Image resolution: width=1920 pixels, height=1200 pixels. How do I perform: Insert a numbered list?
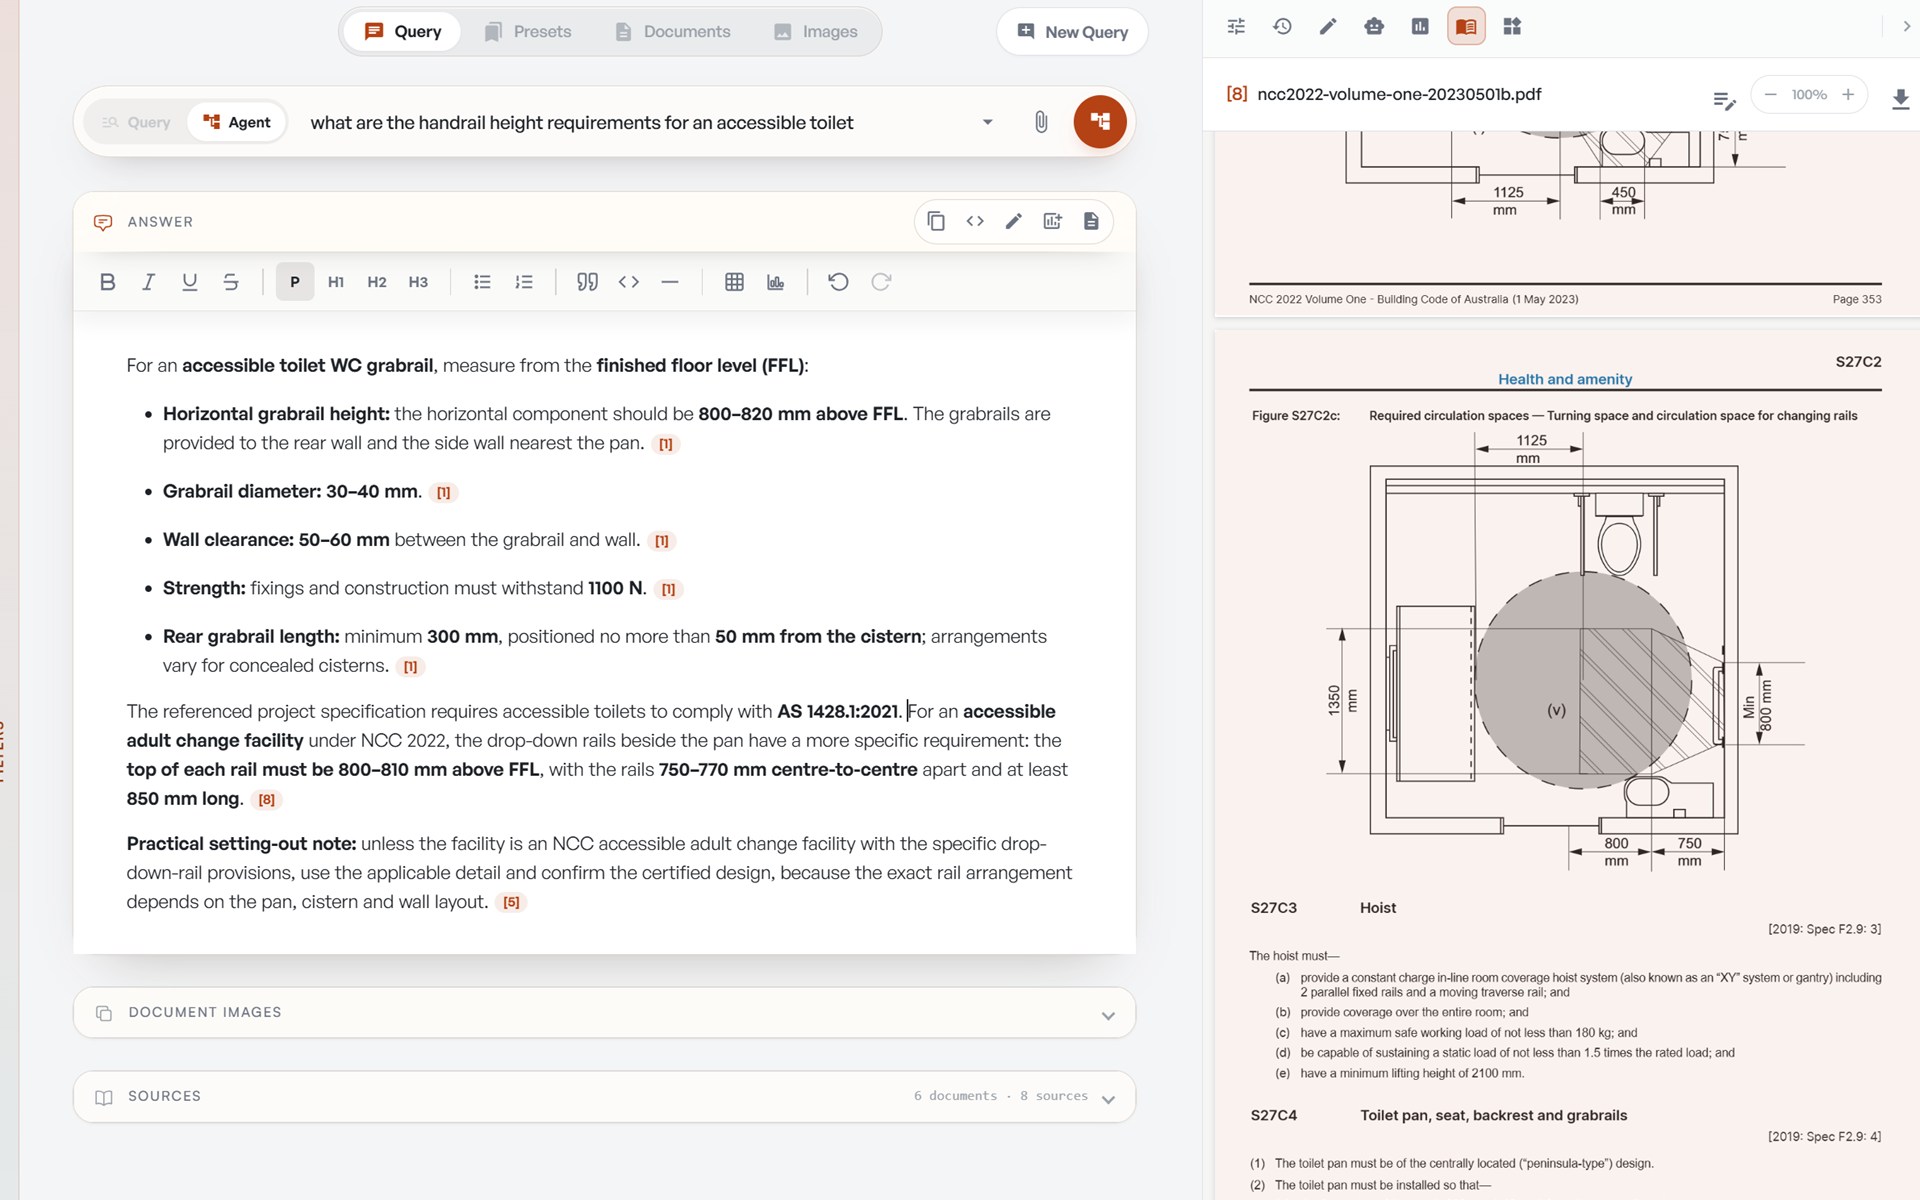click(x=524, y=282)
